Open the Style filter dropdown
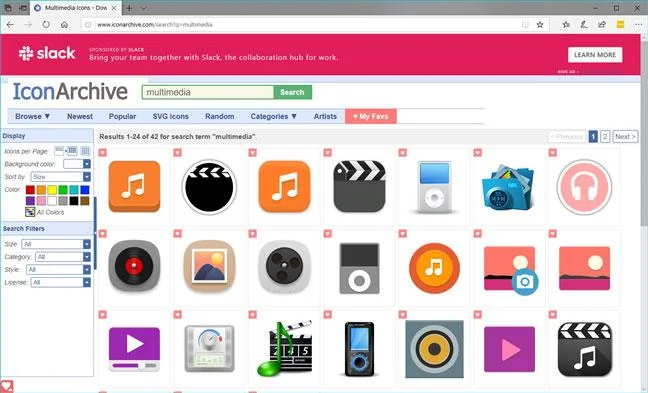 58,269
